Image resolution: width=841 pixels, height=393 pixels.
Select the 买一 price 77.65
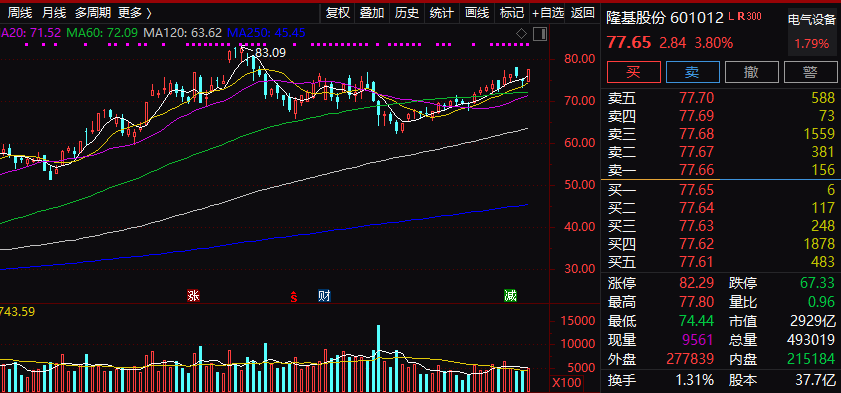(x=697, y=190)
